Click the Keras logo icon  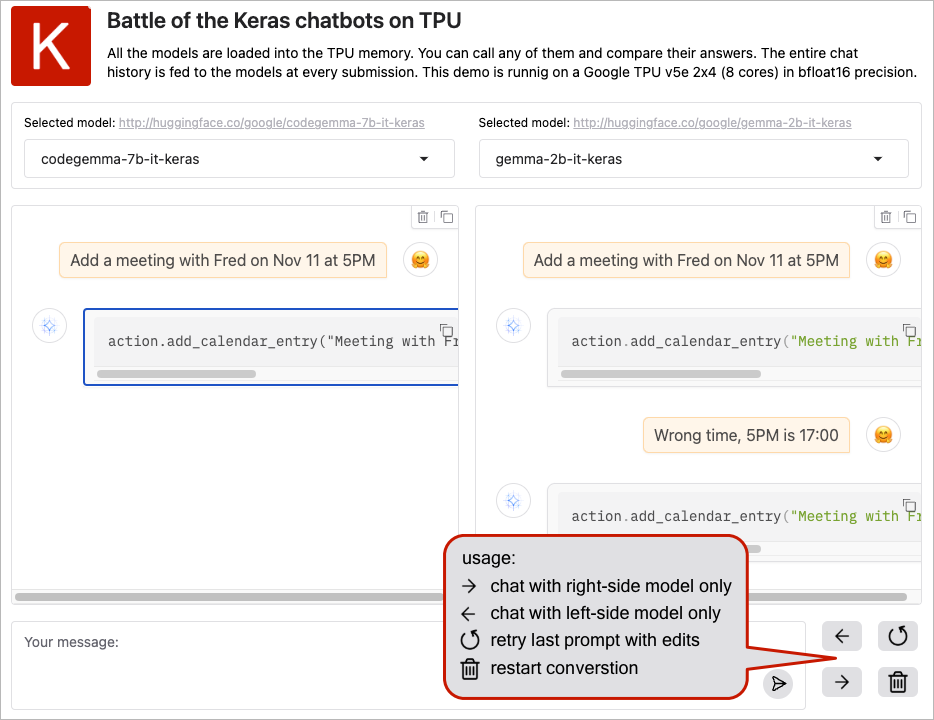51,46
